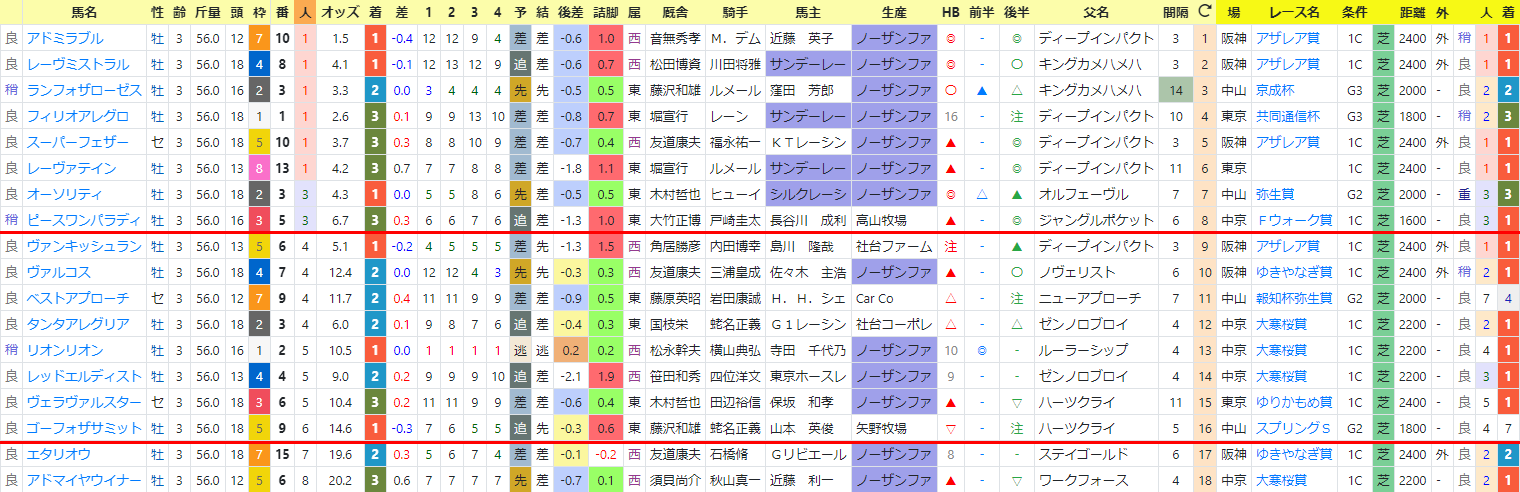The image size is (1520, 492).
Task: Open the 共同通信杯 race link
Action: point(1289,117)
